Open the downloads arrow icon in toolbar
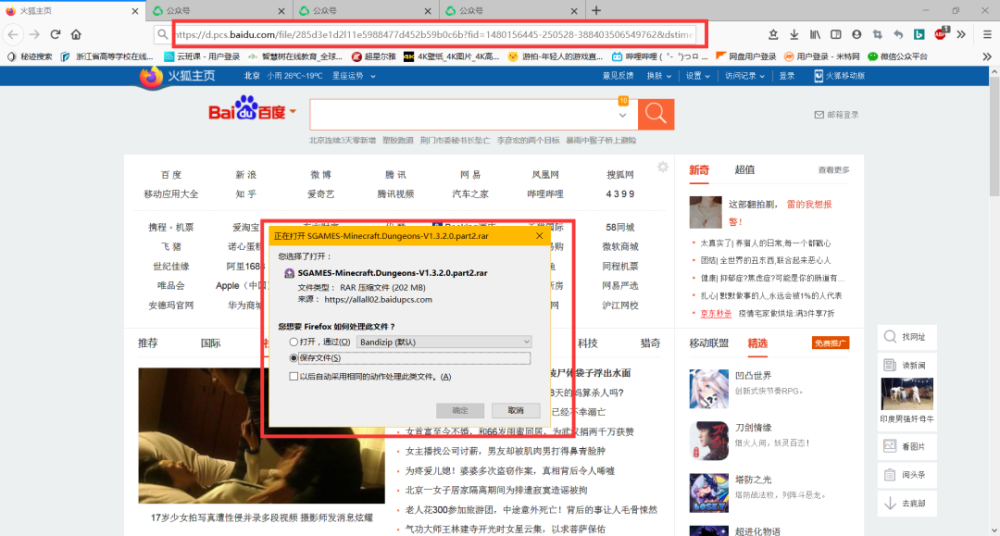Viewport: 1000px width, 536px height. point(794,34)
